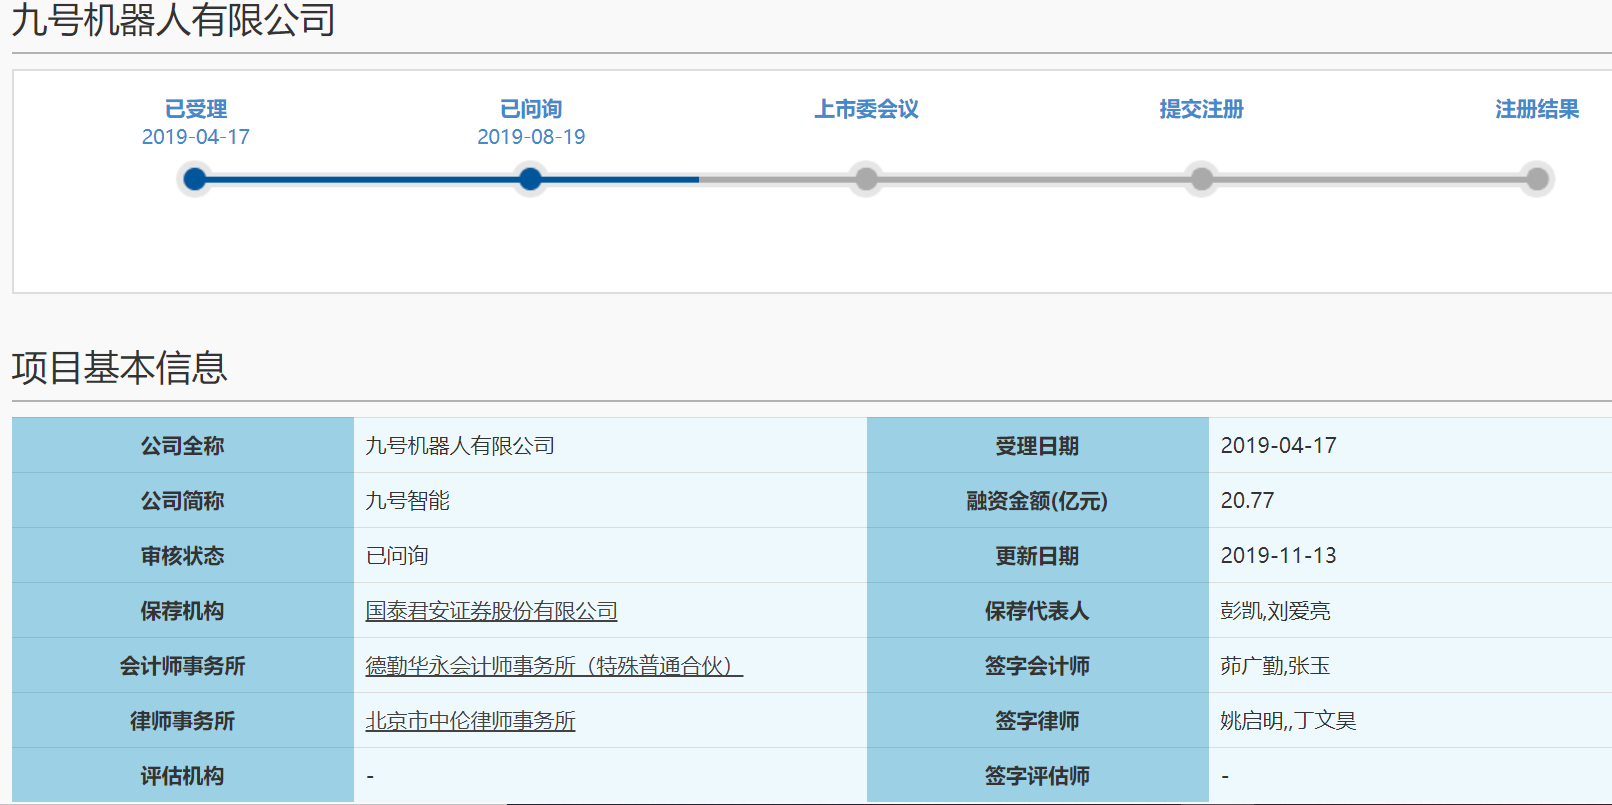Viewport: 1612px width, 805px height.
Task: Click the 更新日期 header cell
Action: click(x=1038, y=555)
